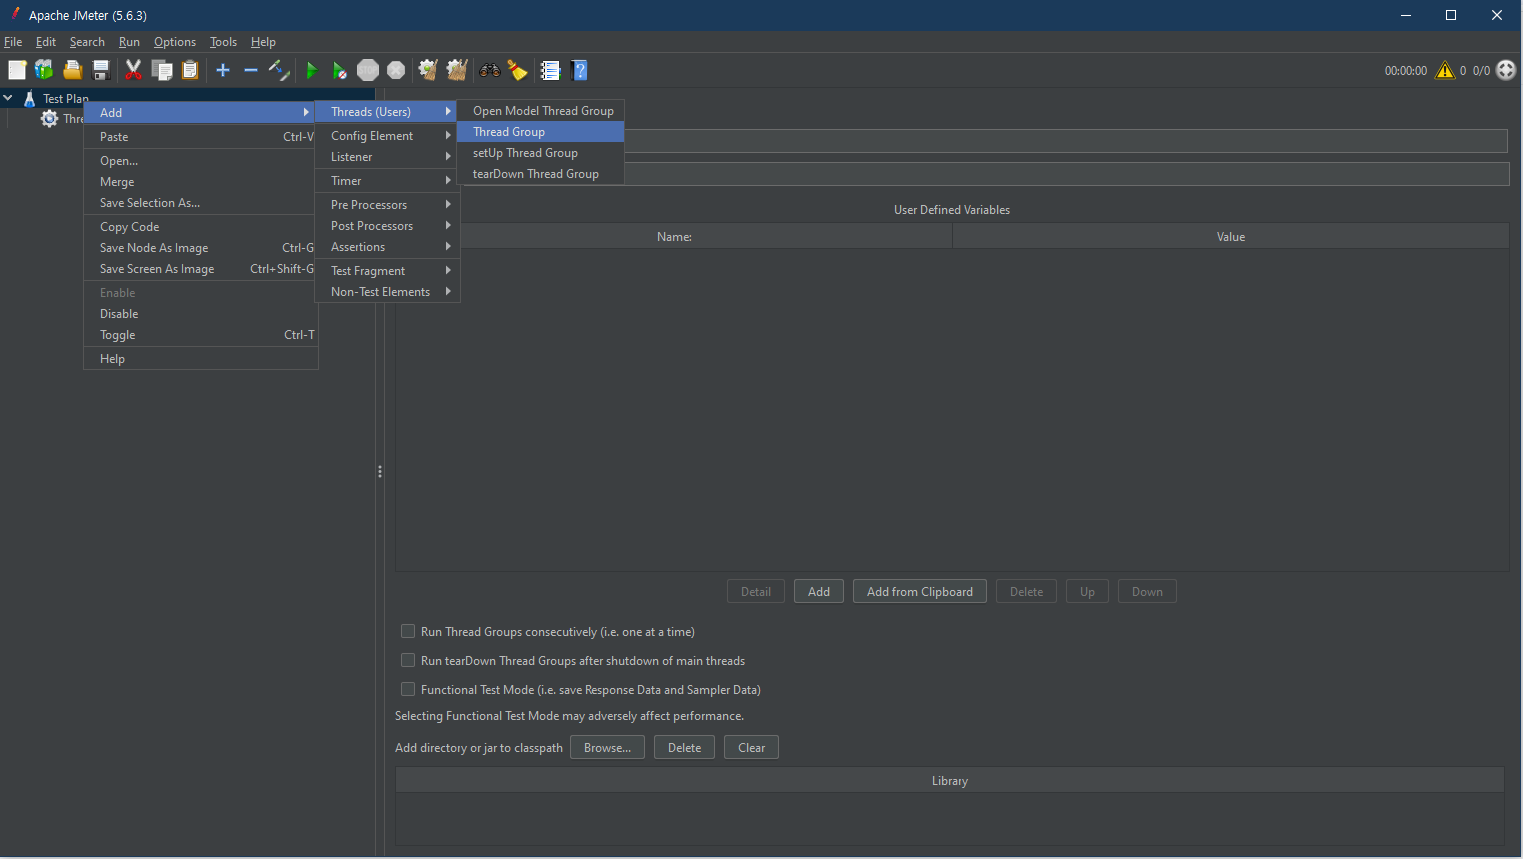Toggle Functional Test Mode checkbox
The height and width of the screenshot is (859, 1523).
408,689
